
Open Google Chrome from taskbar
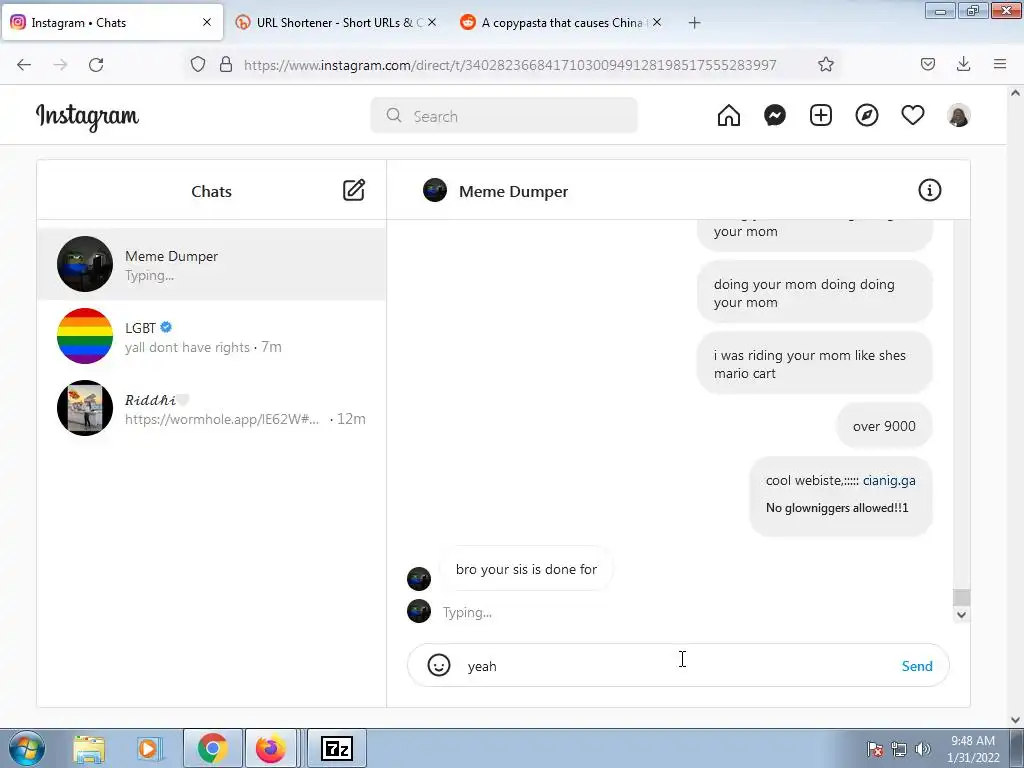pyautogui.click(x=212, y=748)
